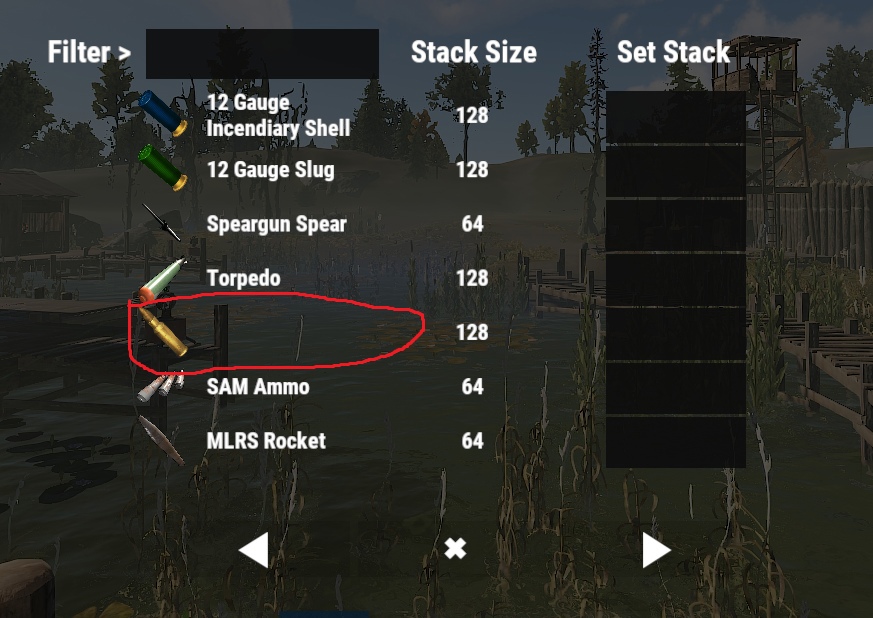Select the Speargun Spear icon

click(161, 222)
